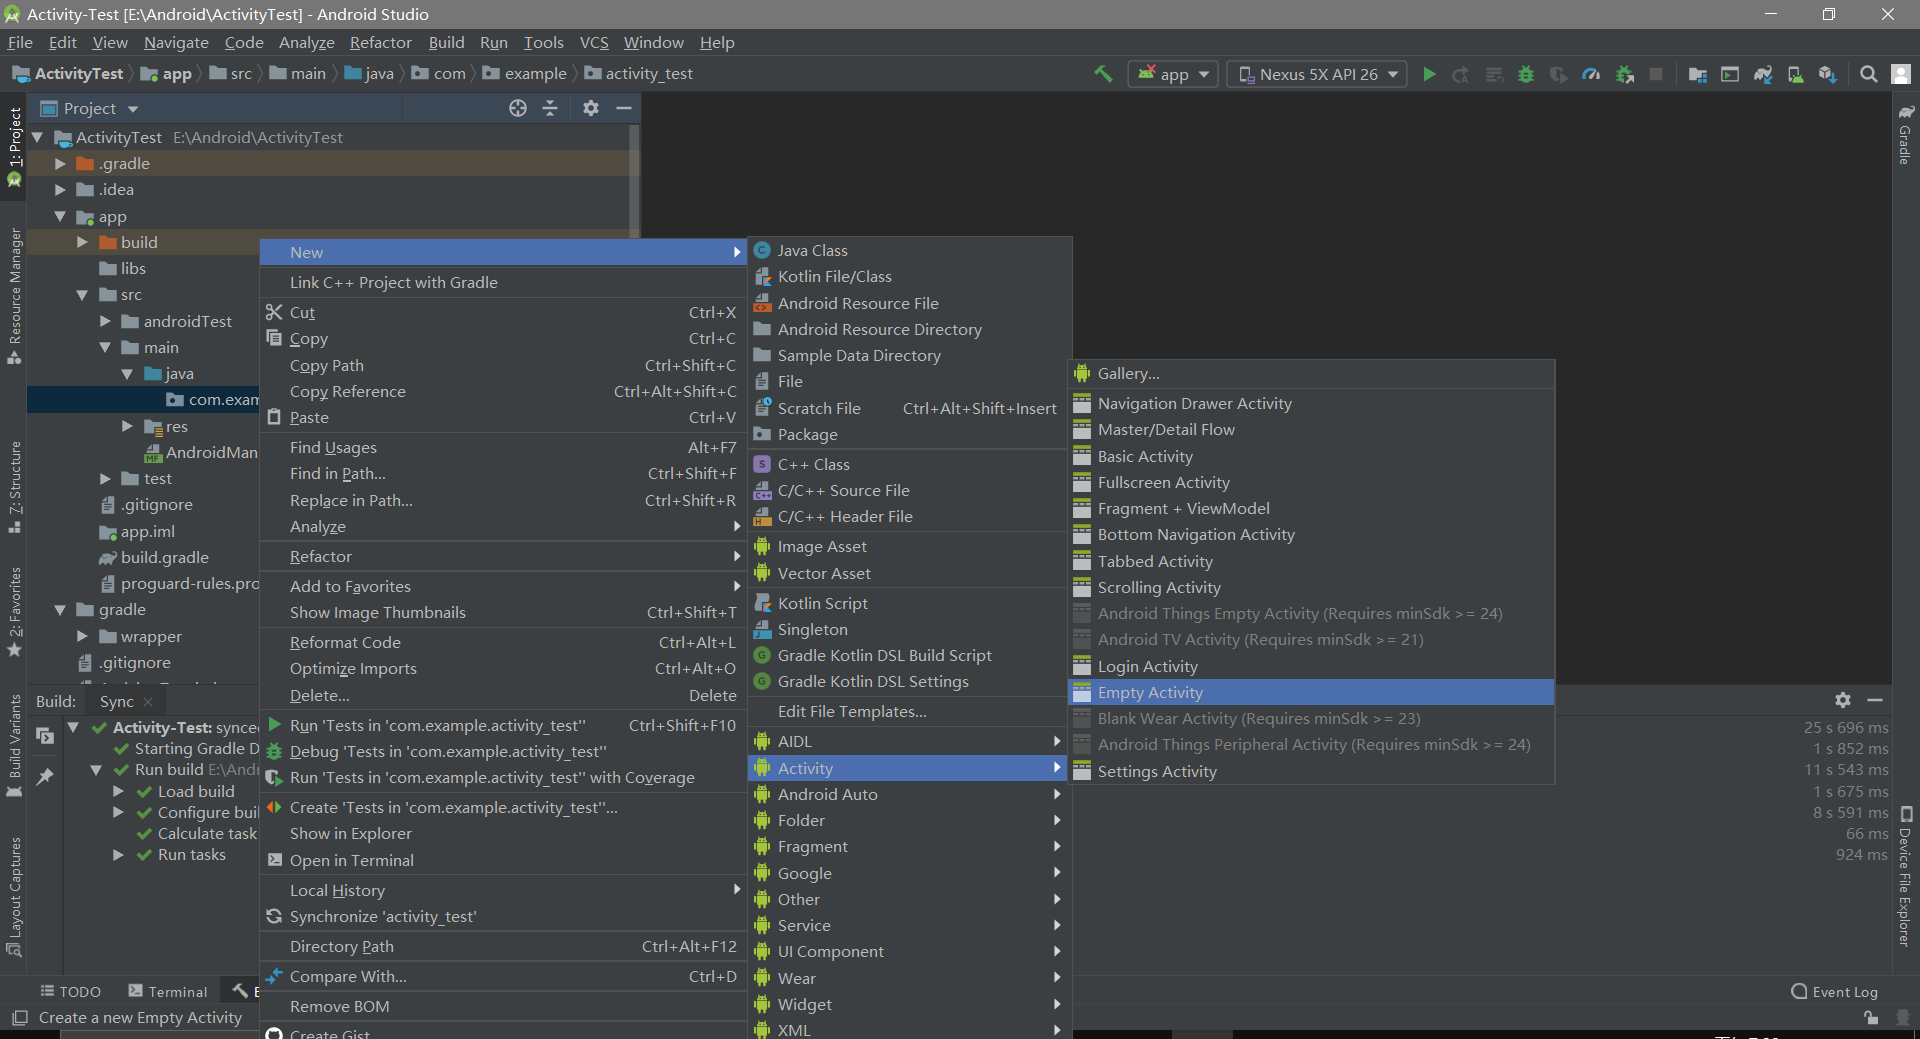This screenshot has width=1920, height=1039.
Task: Click Toggle view icon in Build panel
Action: pos(45,736)
